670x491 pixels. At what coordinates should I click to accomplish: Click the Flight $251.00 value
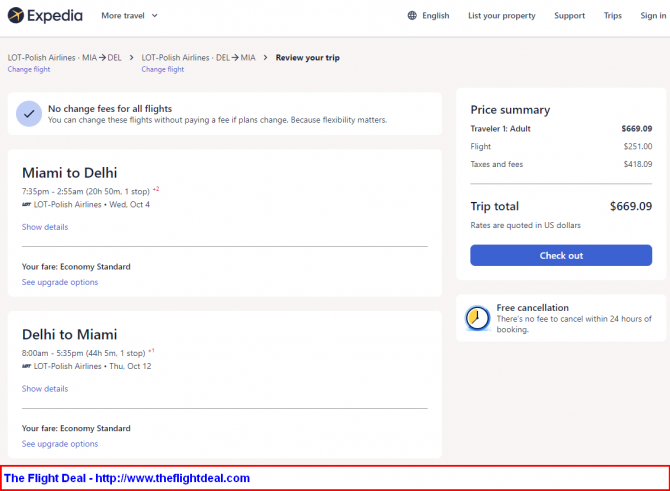click(638, 147)
